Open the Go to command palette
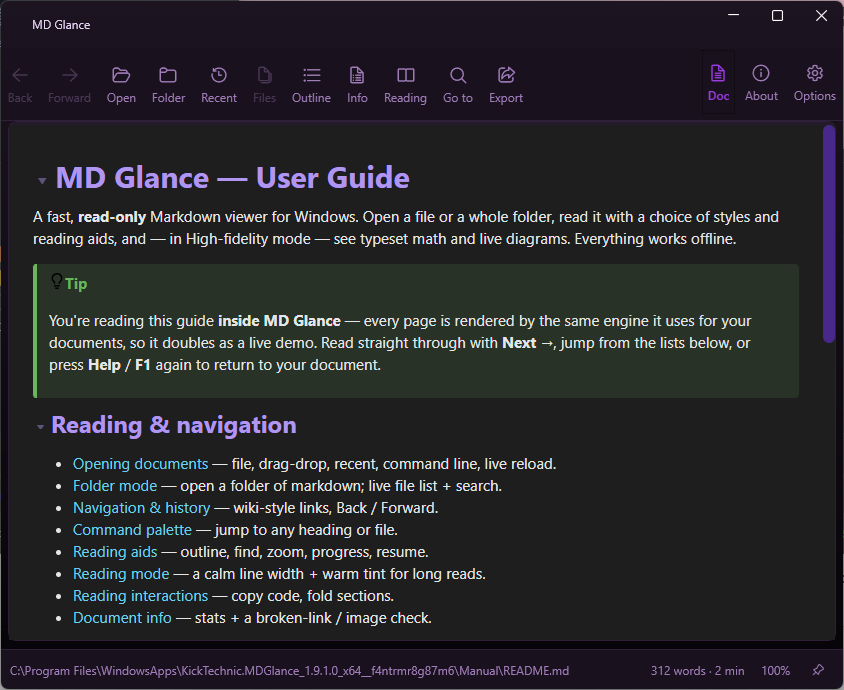 point(458,85)
